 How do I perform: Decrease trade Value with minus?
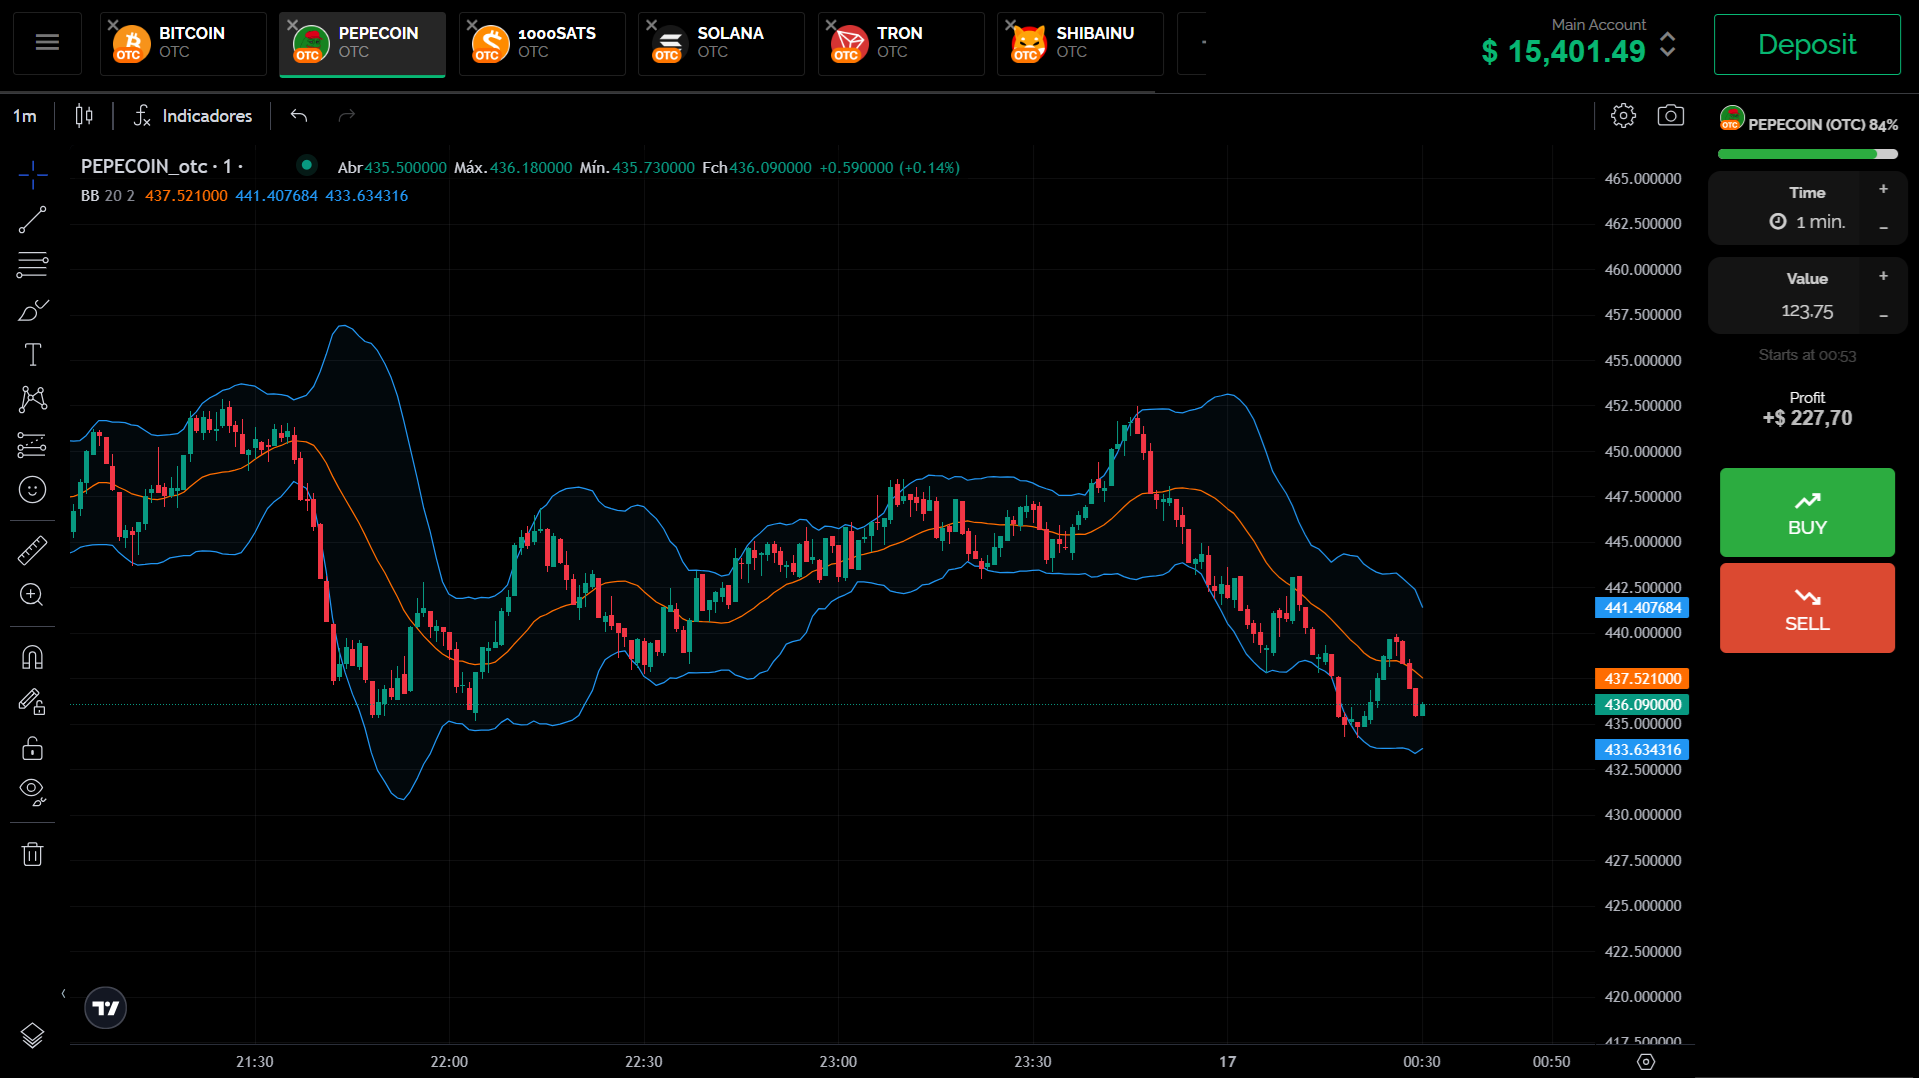coord(1883,316)
